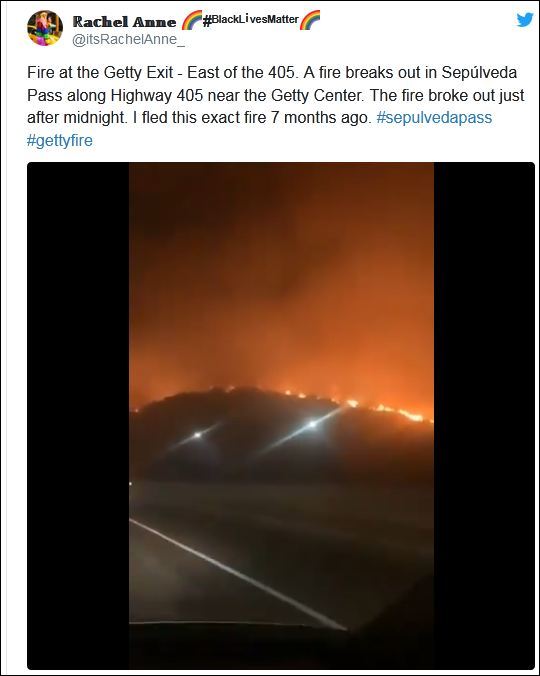Viewport: 540px width, 676px height.
Task: Click the rainbow emoji after #BlackLivesMatter
Action: tap(309, 20)
